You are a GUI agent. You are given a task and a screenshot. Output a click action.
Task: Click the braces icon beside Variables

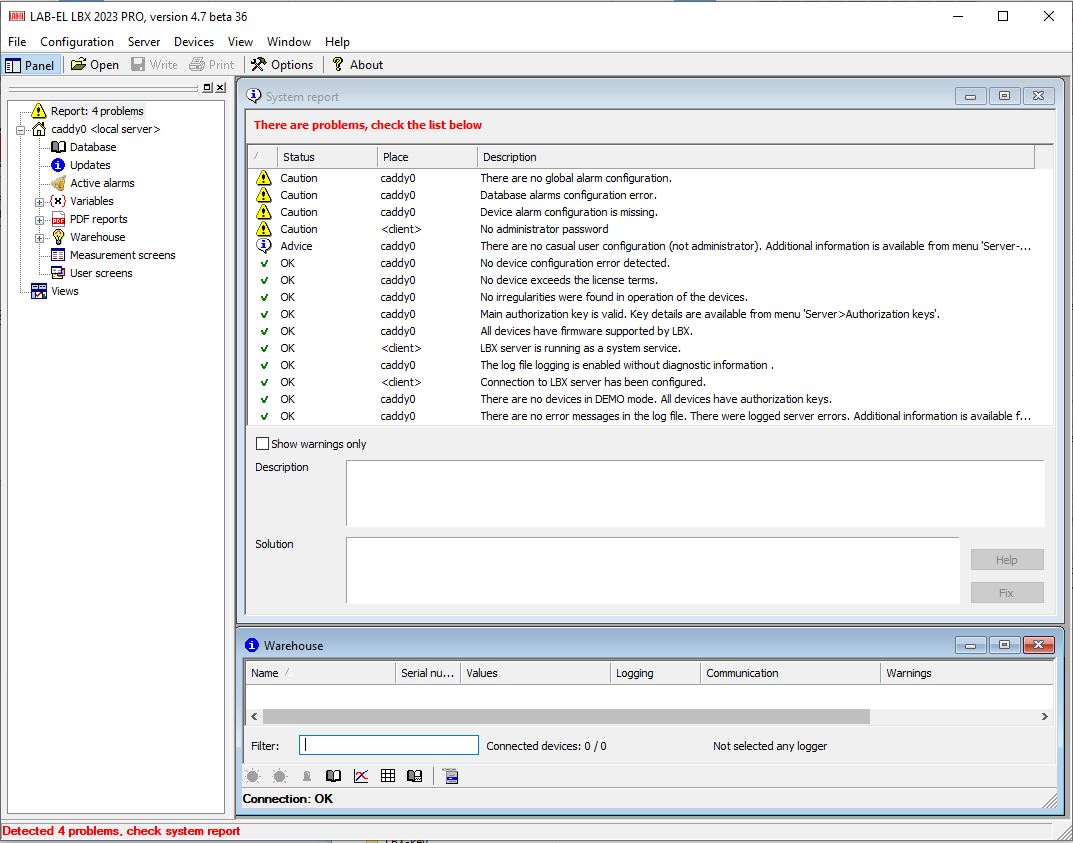pyautogui.click(x=58, y=201)
